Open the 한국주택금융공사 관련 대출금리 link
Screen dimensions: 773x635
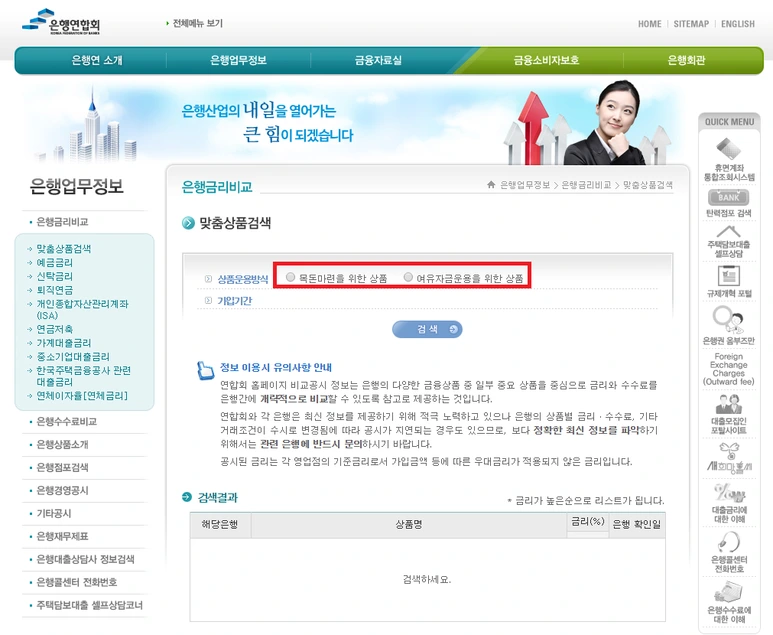(x=83, y=376)
